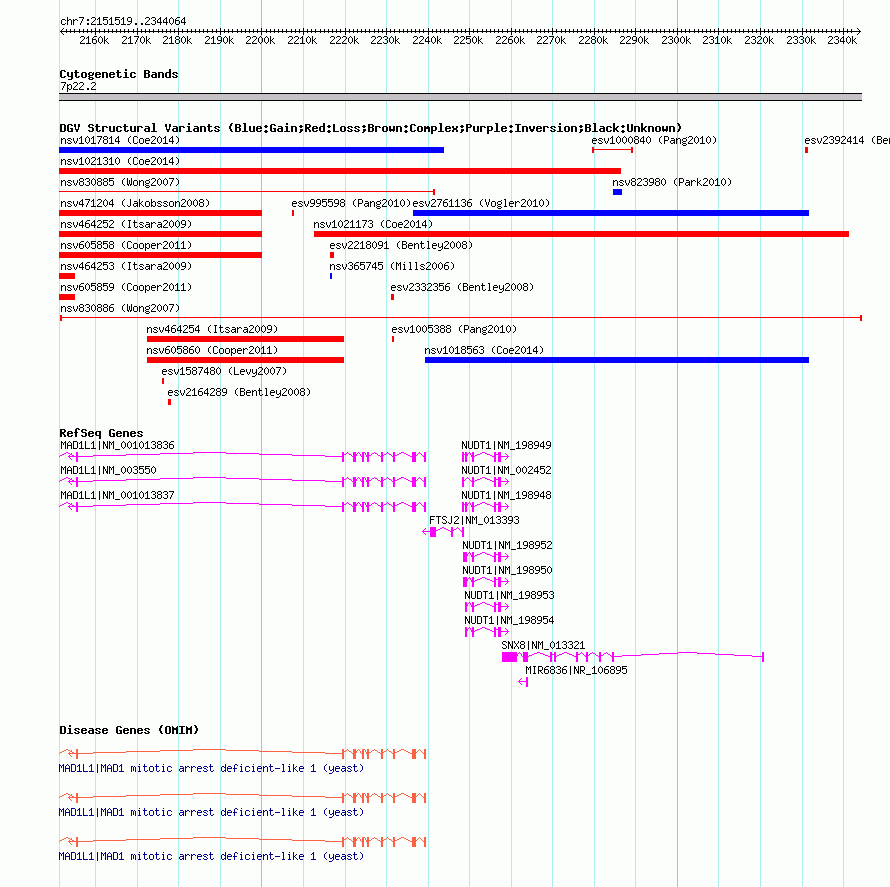This screenshot has height=887, width=890.
Task: Click the red loss bar of nsv1021310
Action: click(x=340, y=171)
